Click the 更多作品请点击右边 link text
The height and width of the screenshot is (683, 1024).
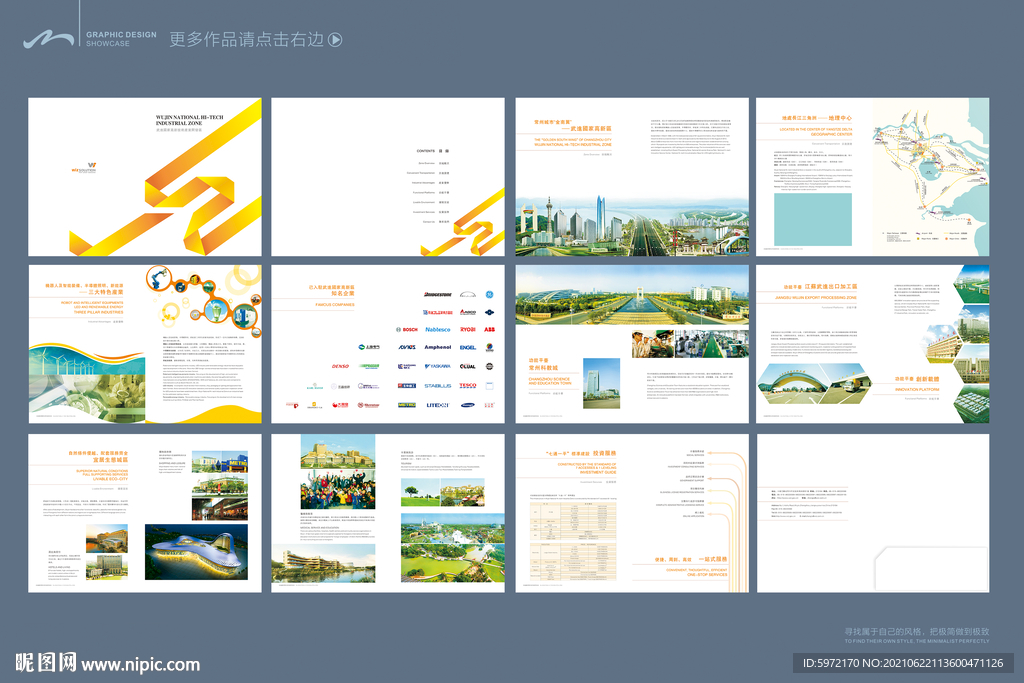(x=247, y=40)
